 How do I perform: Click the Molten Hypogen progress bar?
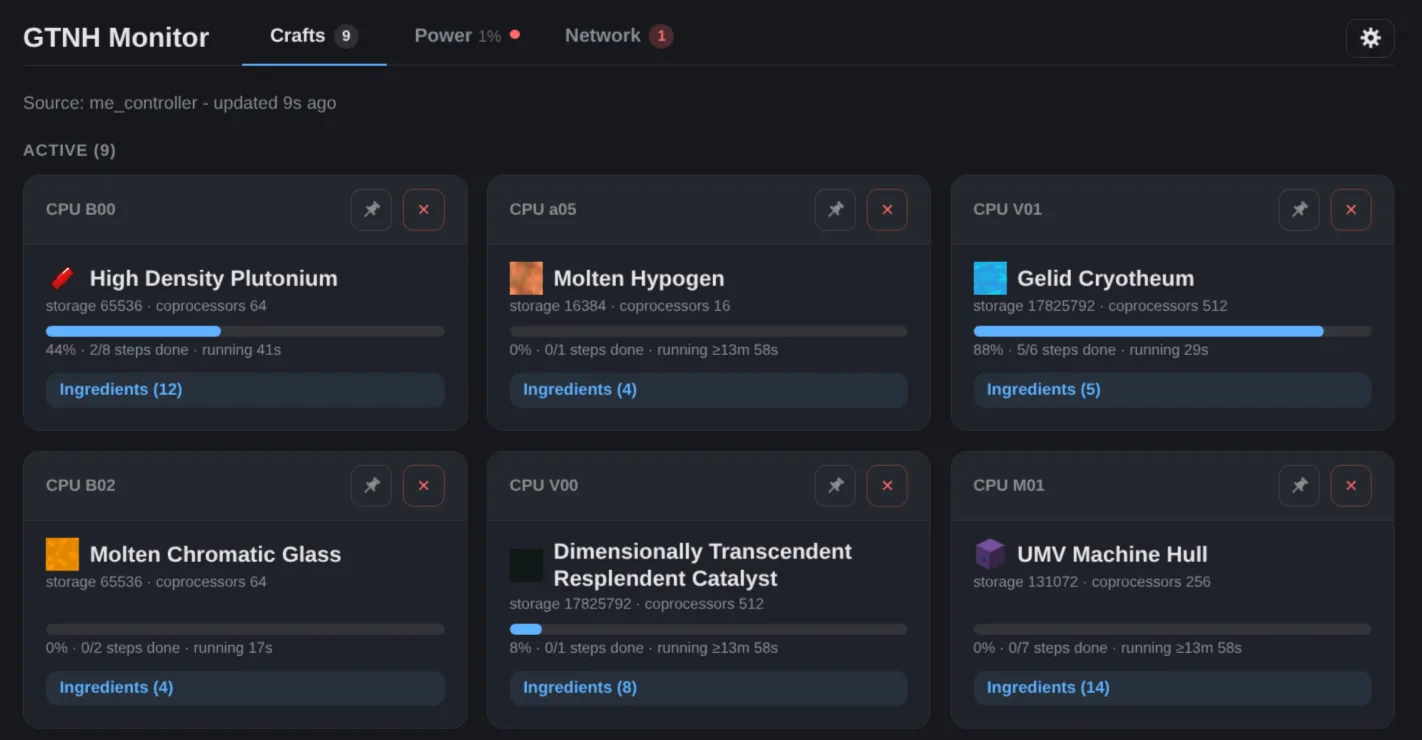click(709, 331)
